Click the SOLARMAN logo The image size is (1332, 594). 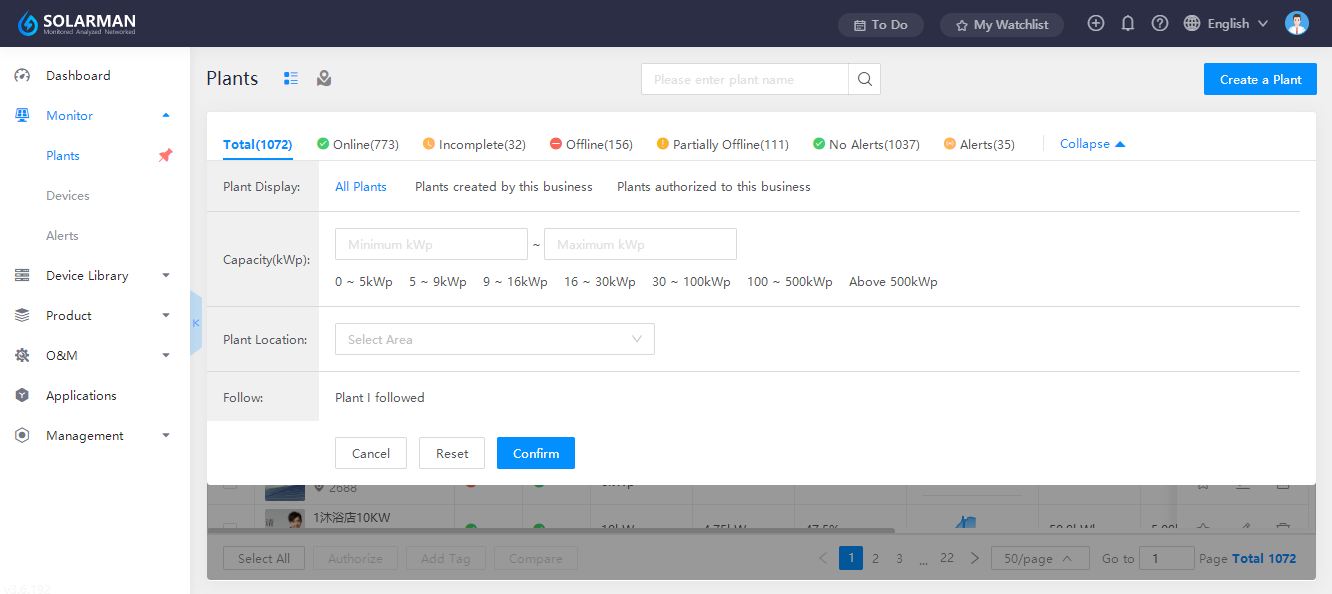click(x=77, y=23)
